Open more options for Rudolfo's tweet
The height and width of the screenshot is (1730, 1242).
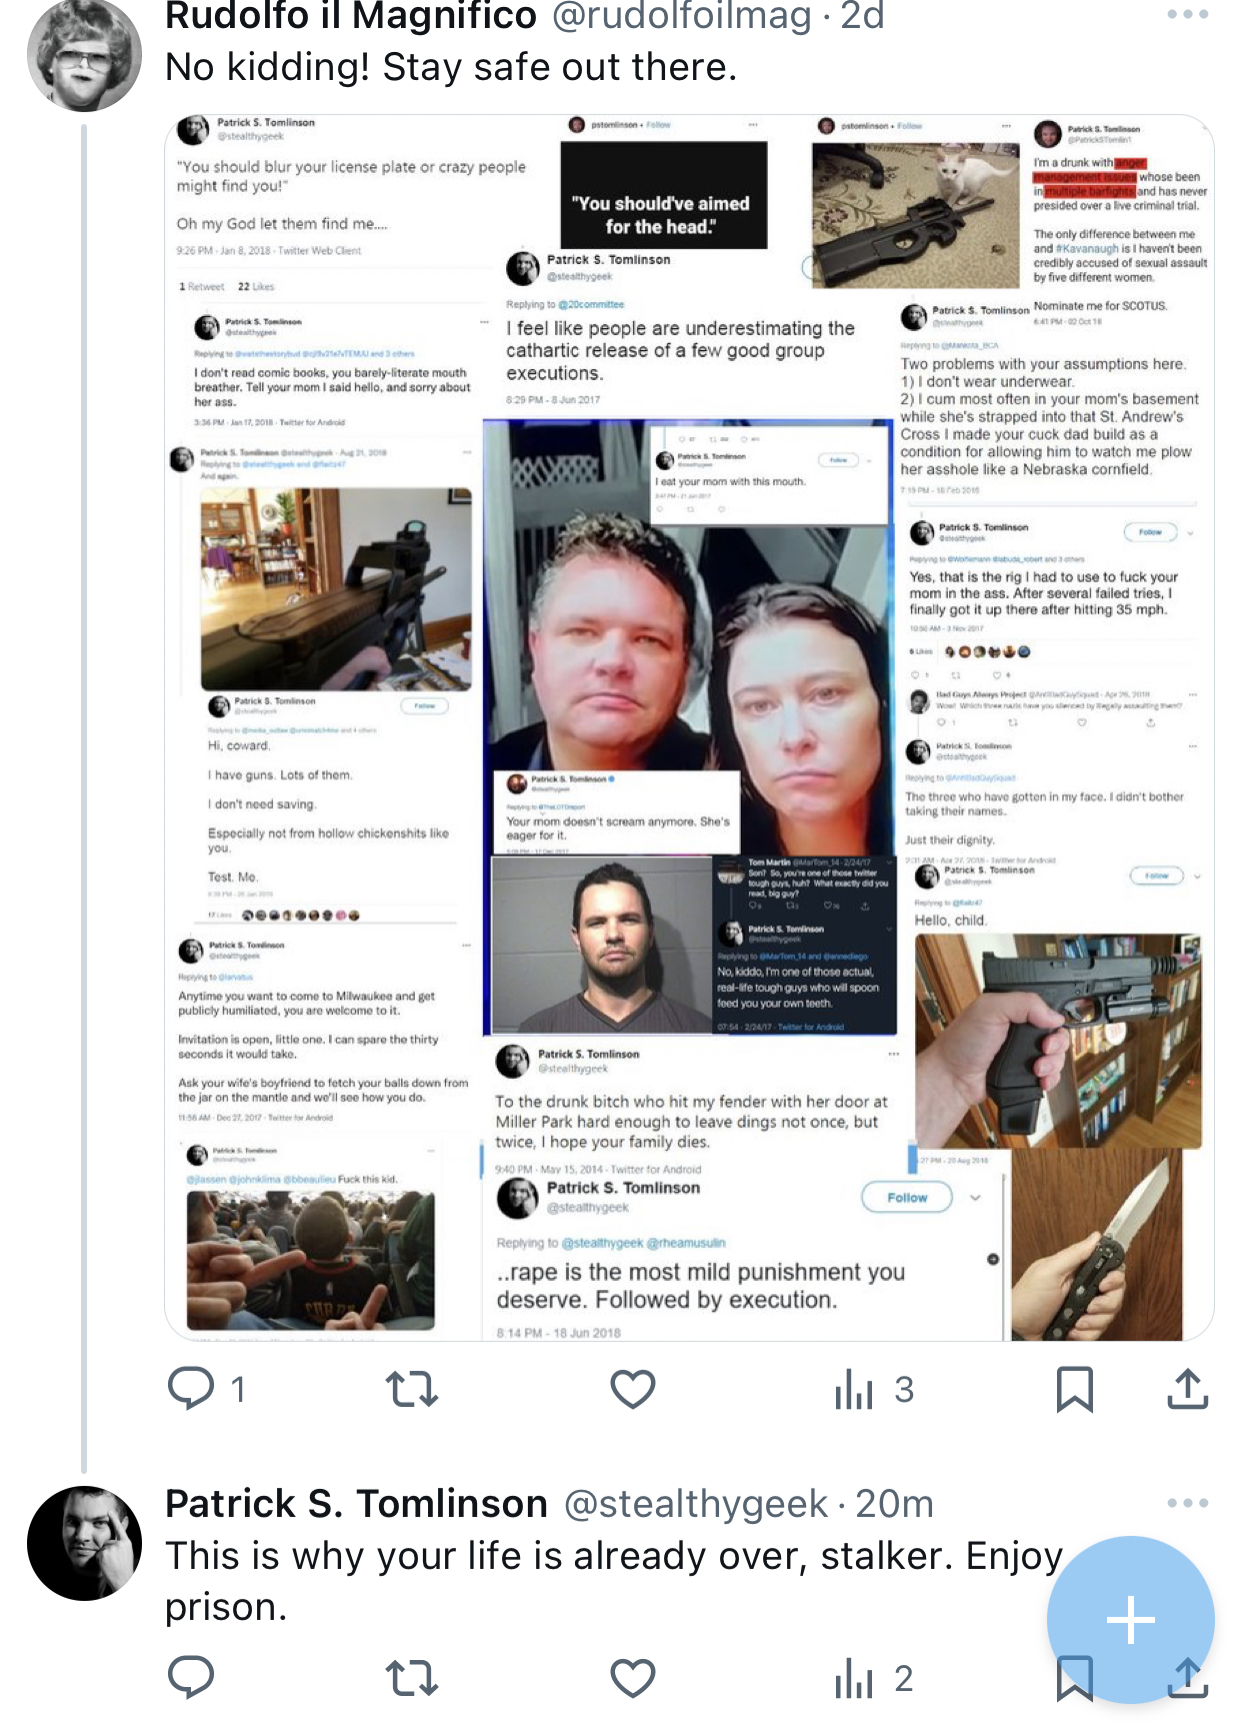(1188, 15)
